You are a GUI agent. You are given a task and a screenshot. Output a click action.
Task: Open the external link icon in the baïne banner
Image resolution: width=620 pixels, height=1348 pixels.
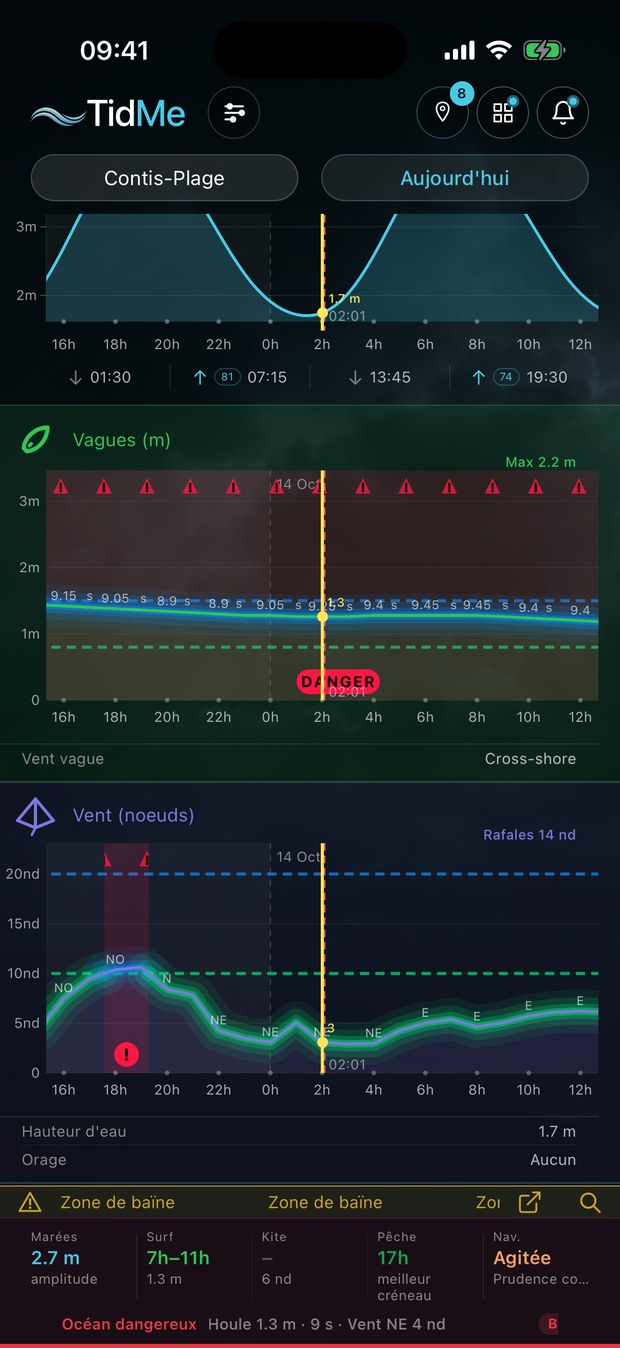[530, 1202]
